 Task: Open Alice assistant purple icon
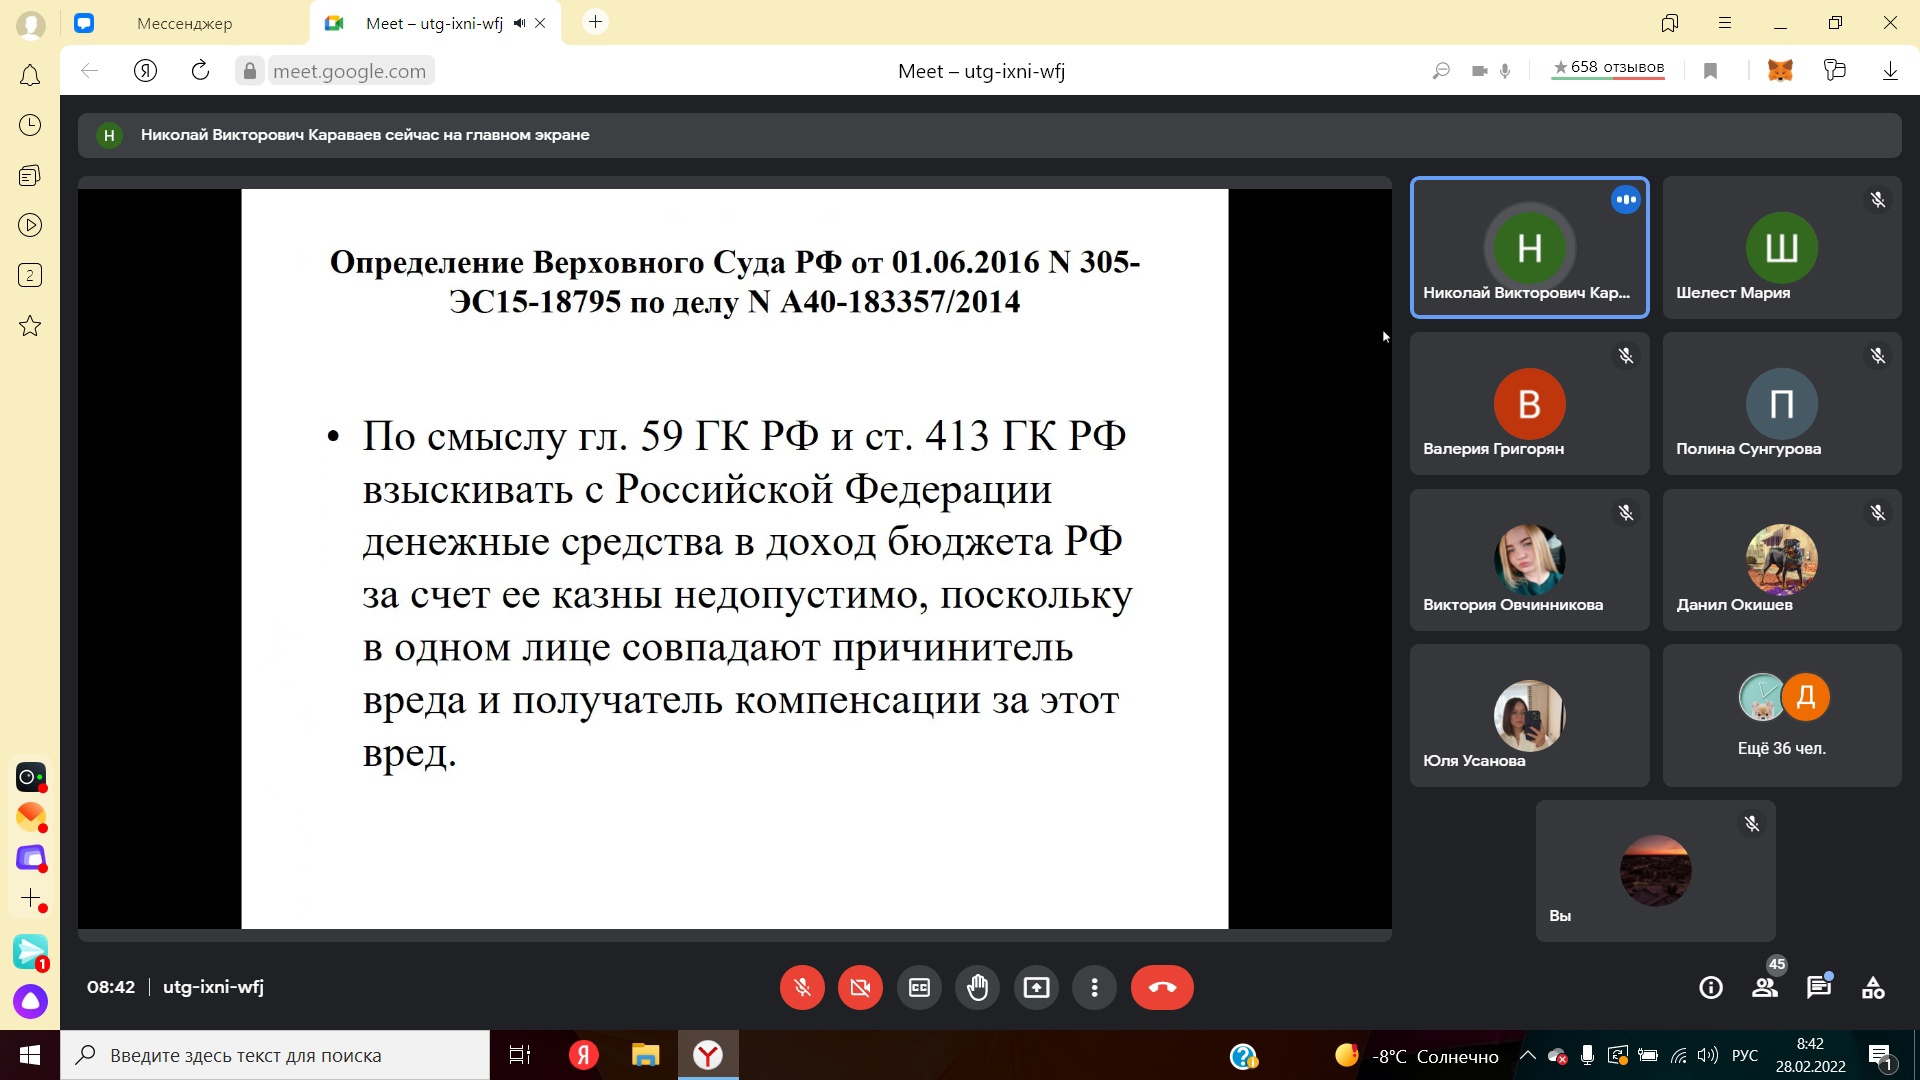[30, 1001]
